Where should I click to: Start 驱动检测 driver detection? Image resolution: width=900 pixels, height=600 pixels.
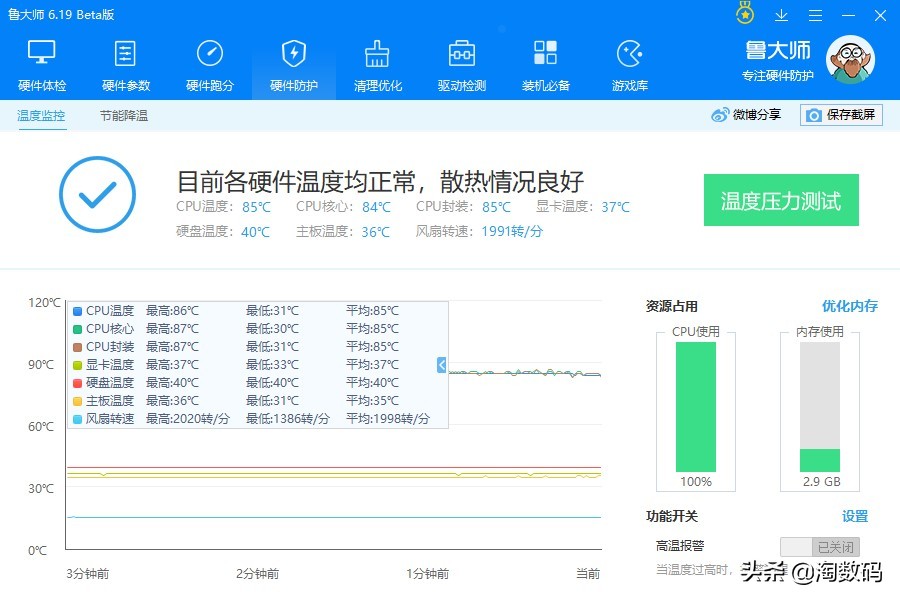461,62
